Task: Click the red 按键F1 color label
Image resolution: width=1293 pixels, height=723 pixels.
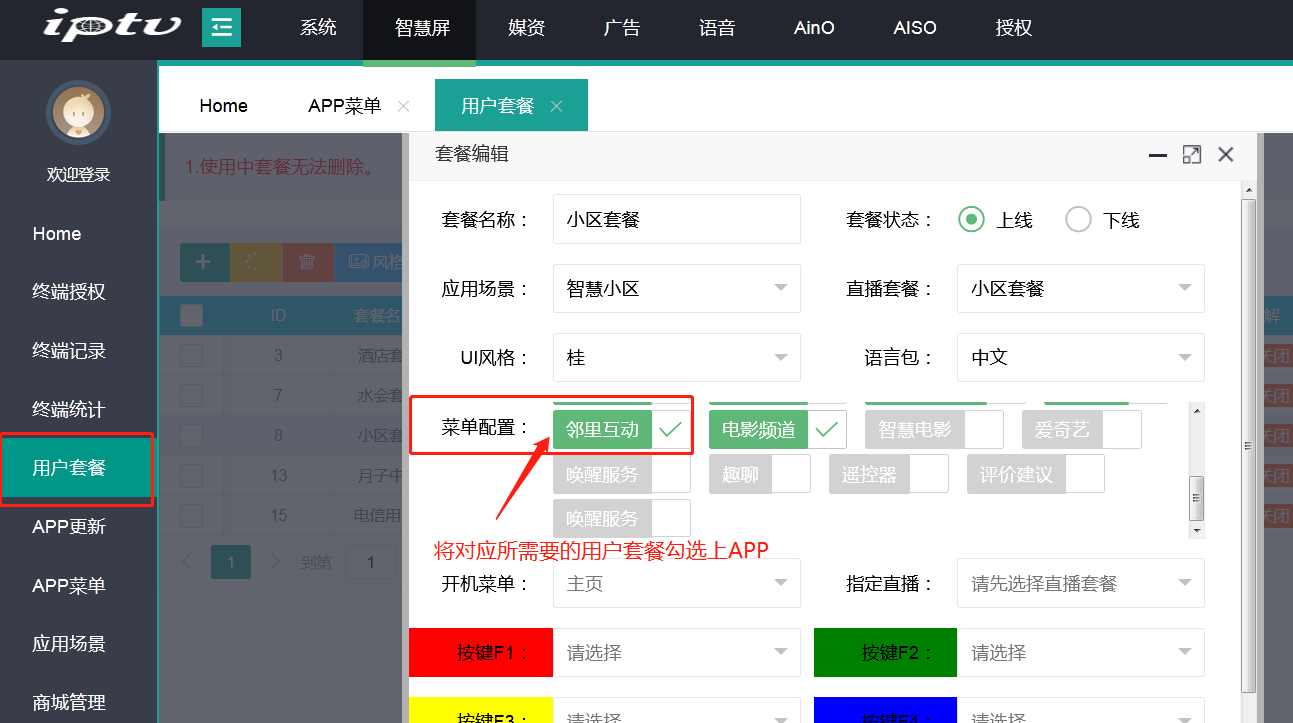Action: (481, 653)
